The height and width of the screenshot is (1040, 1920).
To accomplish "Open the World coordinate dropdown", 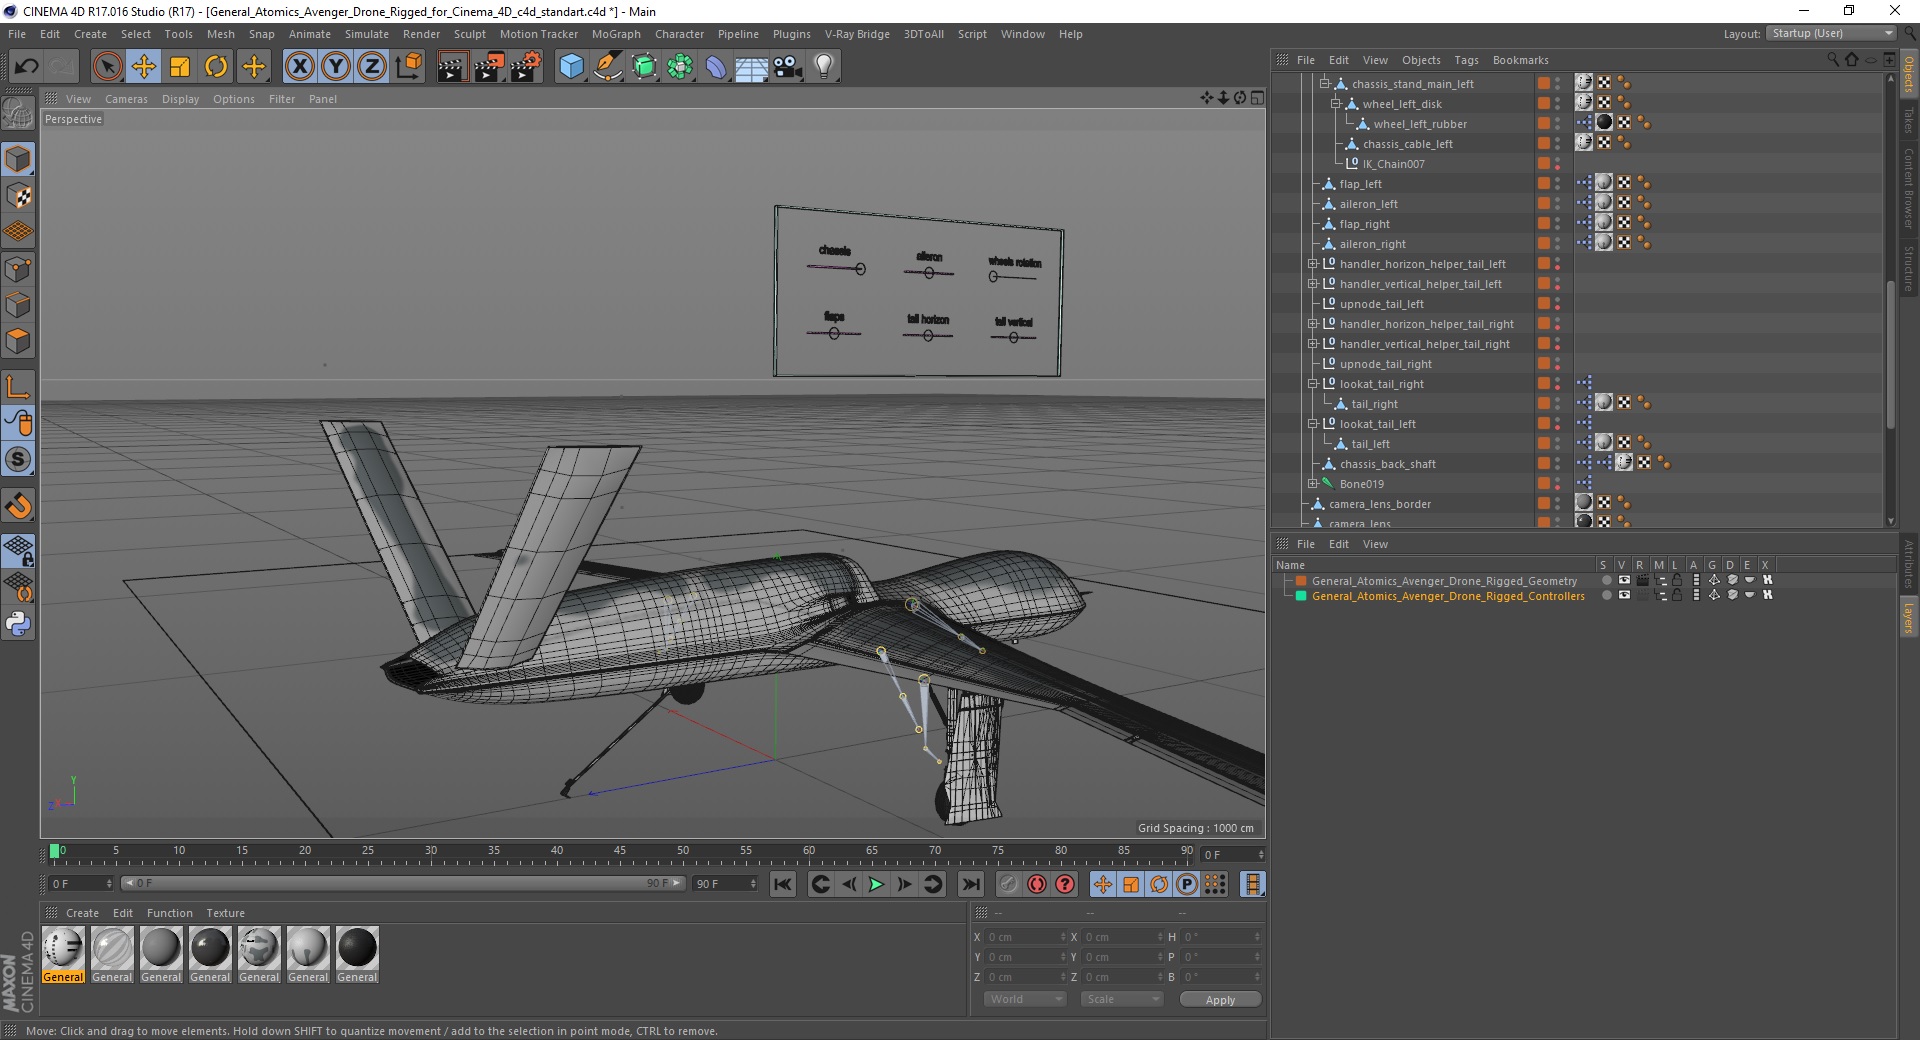I will pyautogui.click(x=1025, y=999).
